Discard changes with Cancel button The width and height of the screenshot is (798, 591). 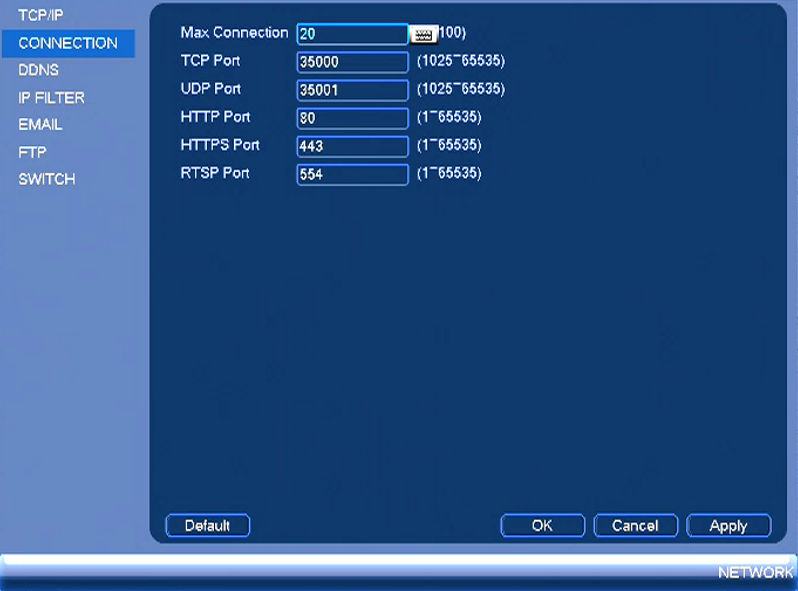[636, 525]
